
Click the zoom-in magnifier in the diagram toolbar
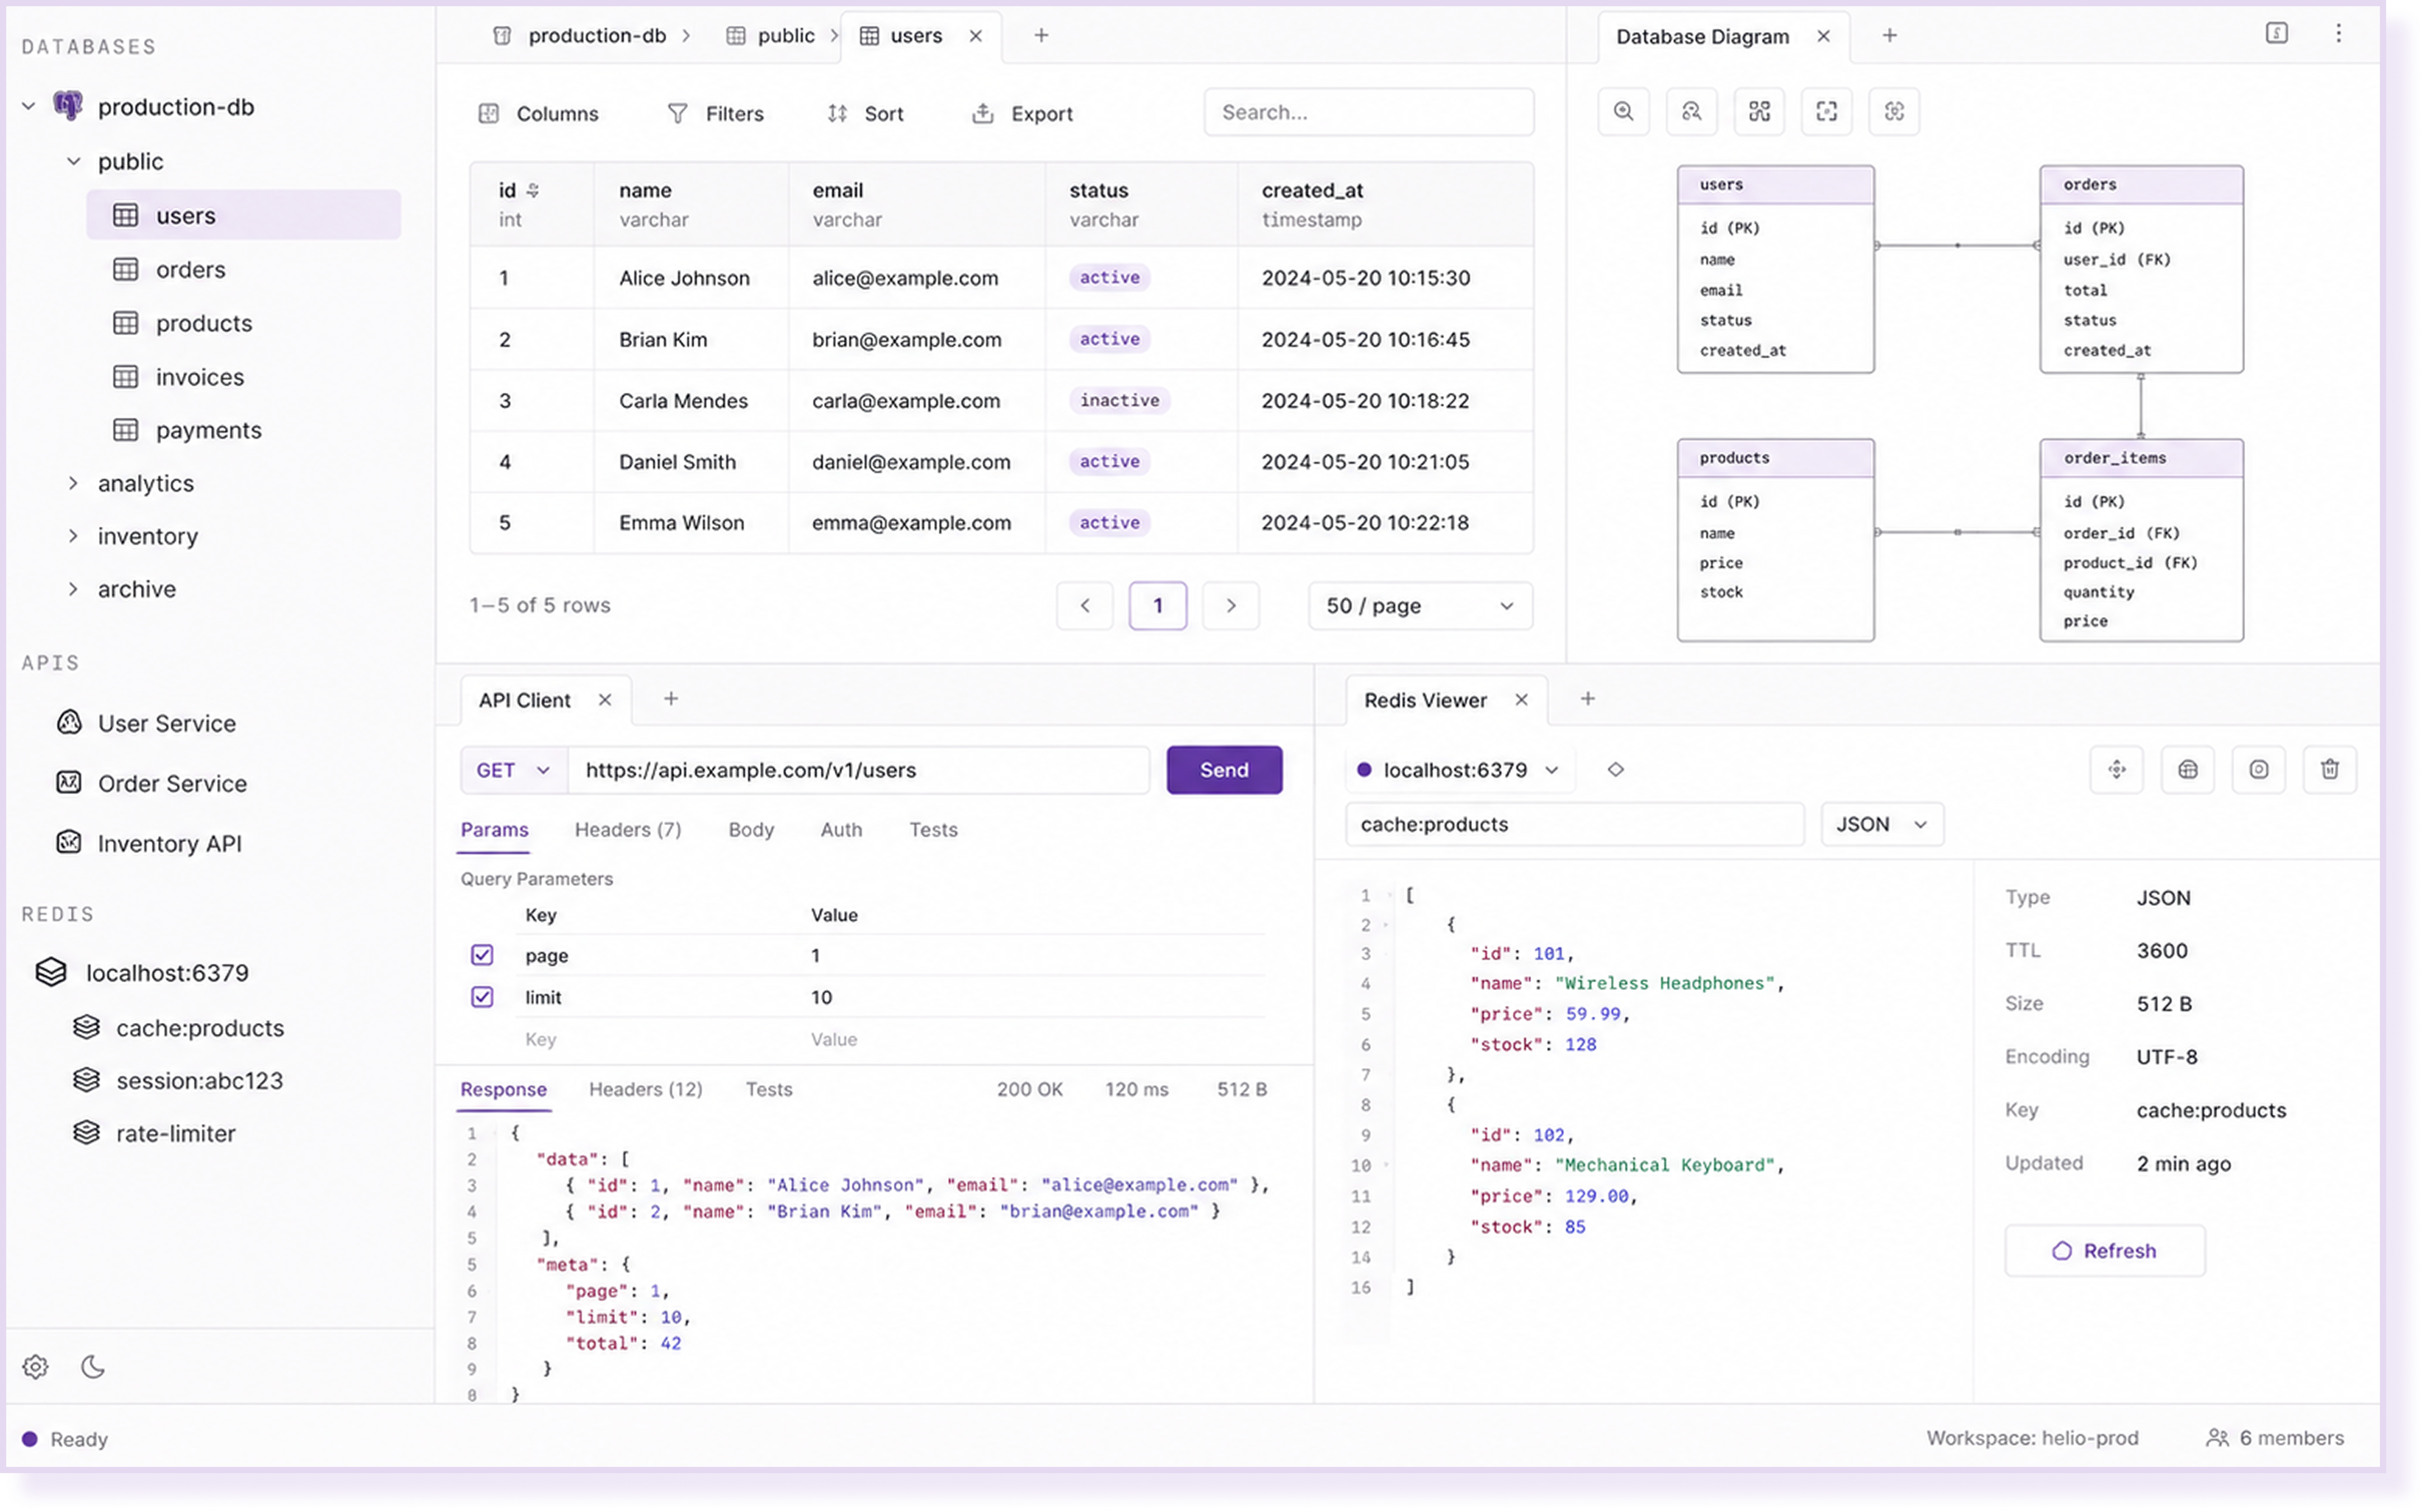pos(1623,112)
